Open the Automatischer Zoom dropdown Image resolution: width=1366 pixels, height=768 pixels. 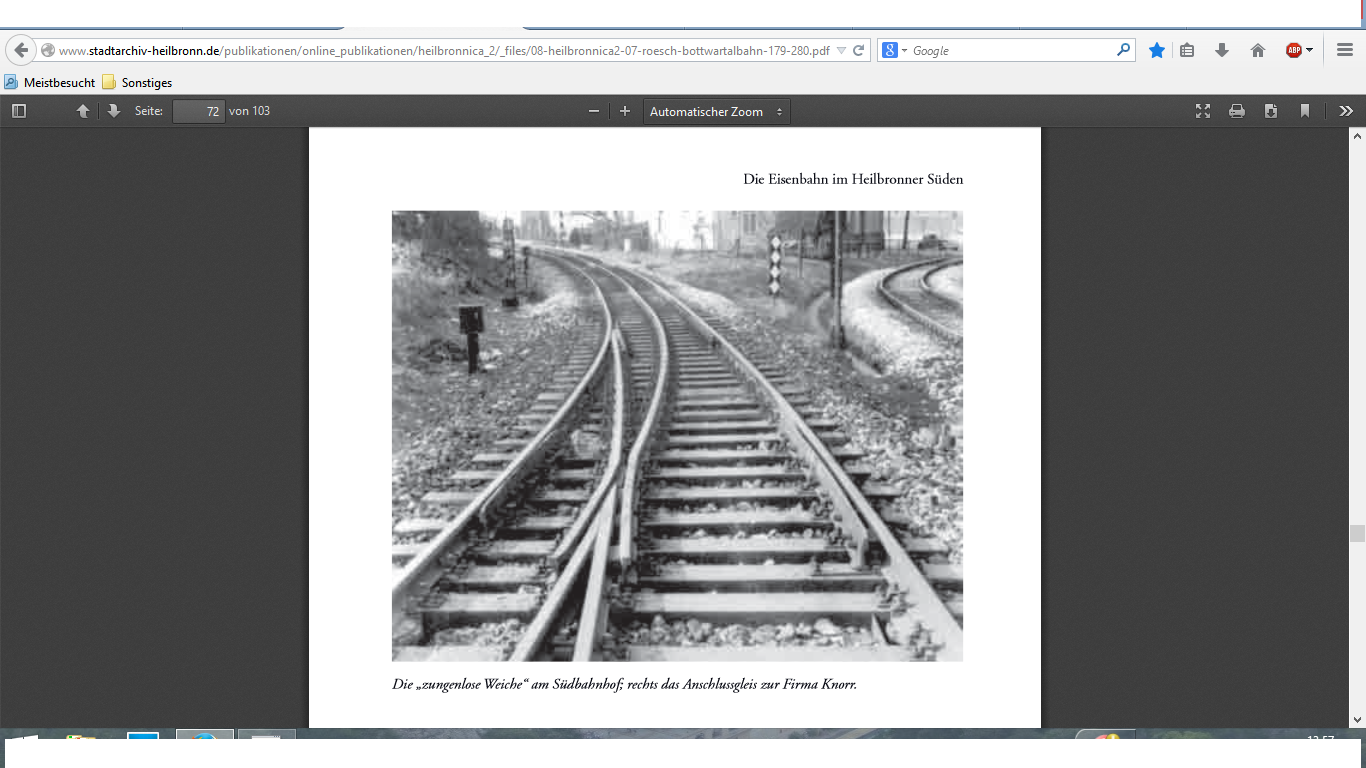point(716,111)
